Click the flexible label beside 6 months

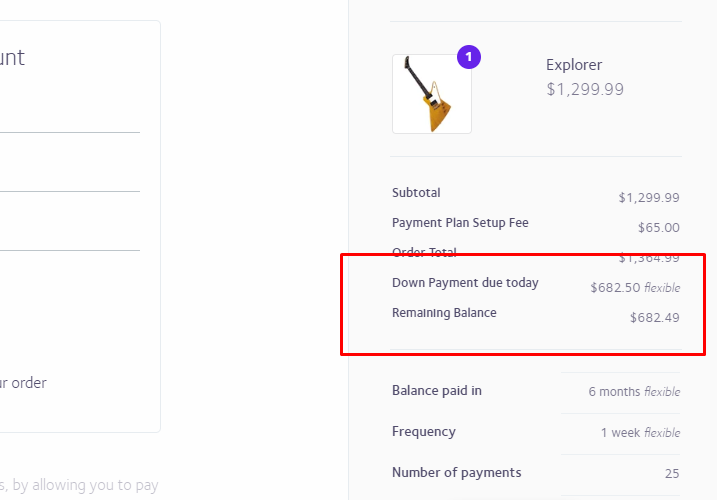point(662,392)
